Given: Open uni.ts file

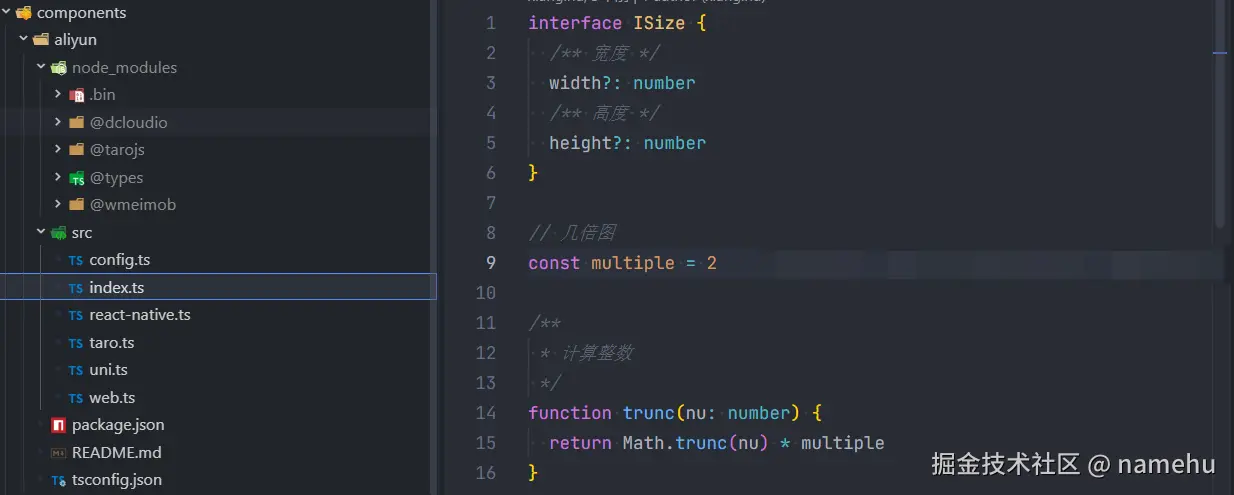Looking at the screenshot, I should (217, 369).
